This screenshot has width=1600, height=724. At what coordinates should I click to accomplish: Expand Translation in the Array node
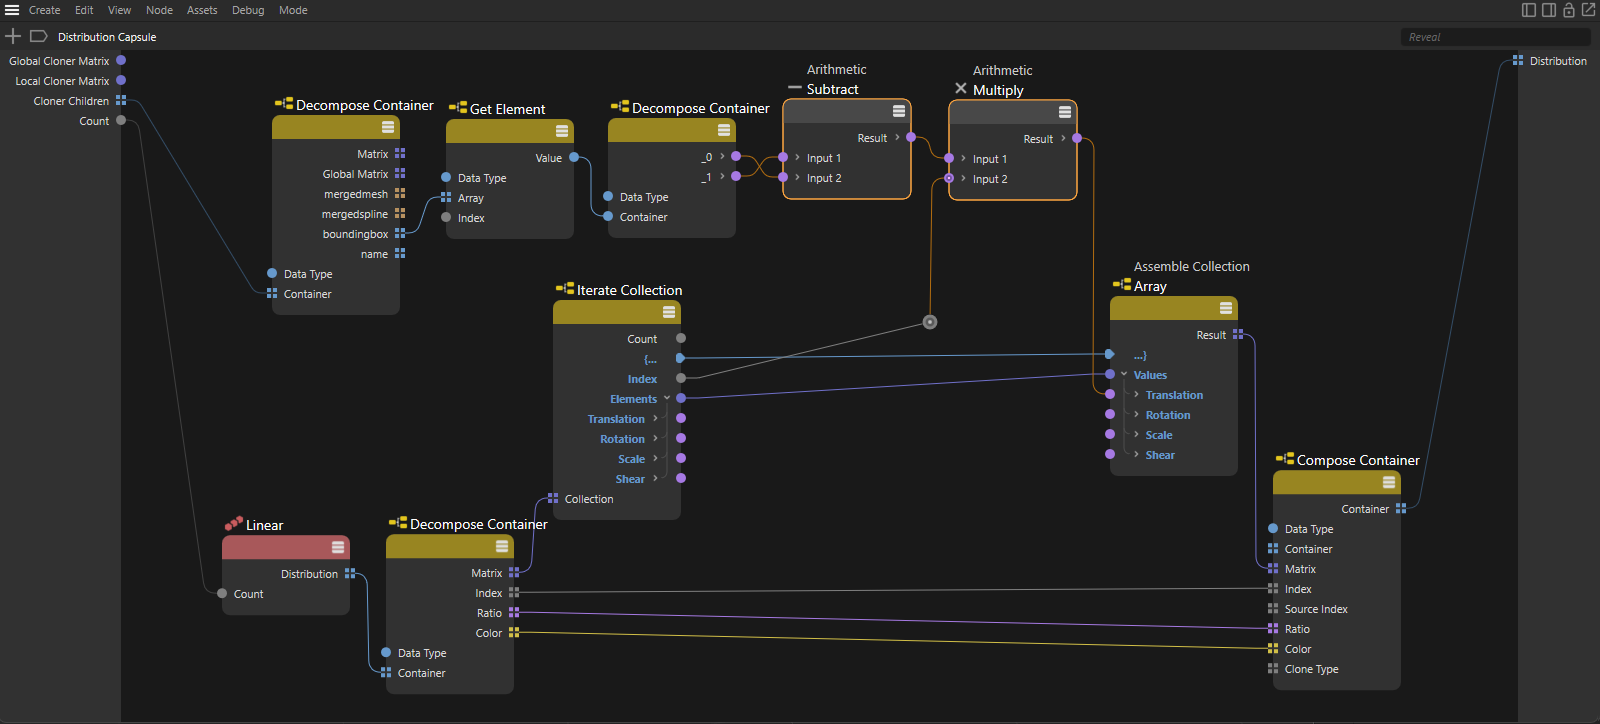(x=1137, y=395)
